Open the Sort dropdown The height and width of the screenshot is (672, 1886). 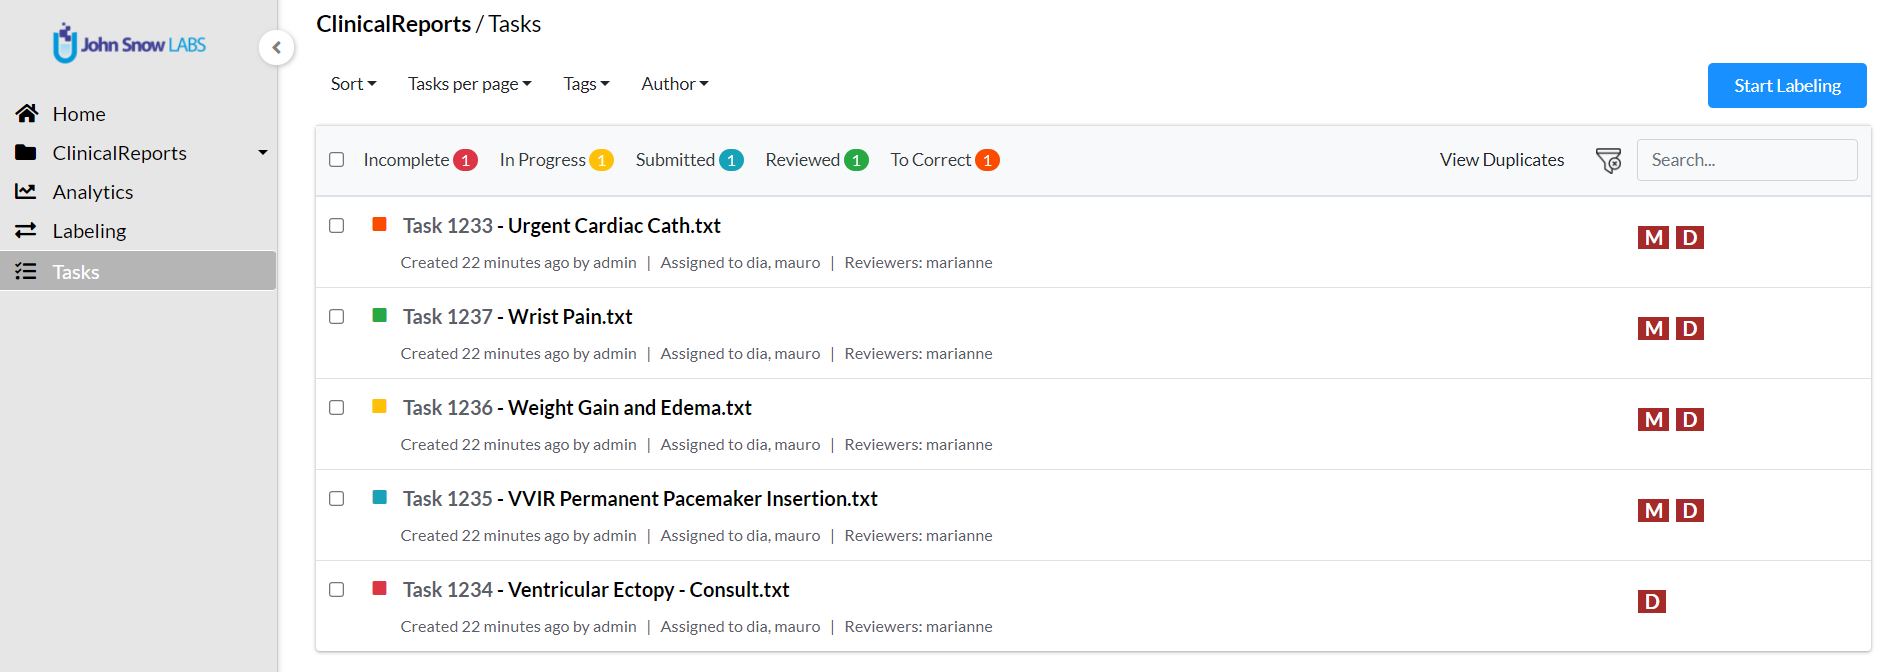click(x=353, y=84)
